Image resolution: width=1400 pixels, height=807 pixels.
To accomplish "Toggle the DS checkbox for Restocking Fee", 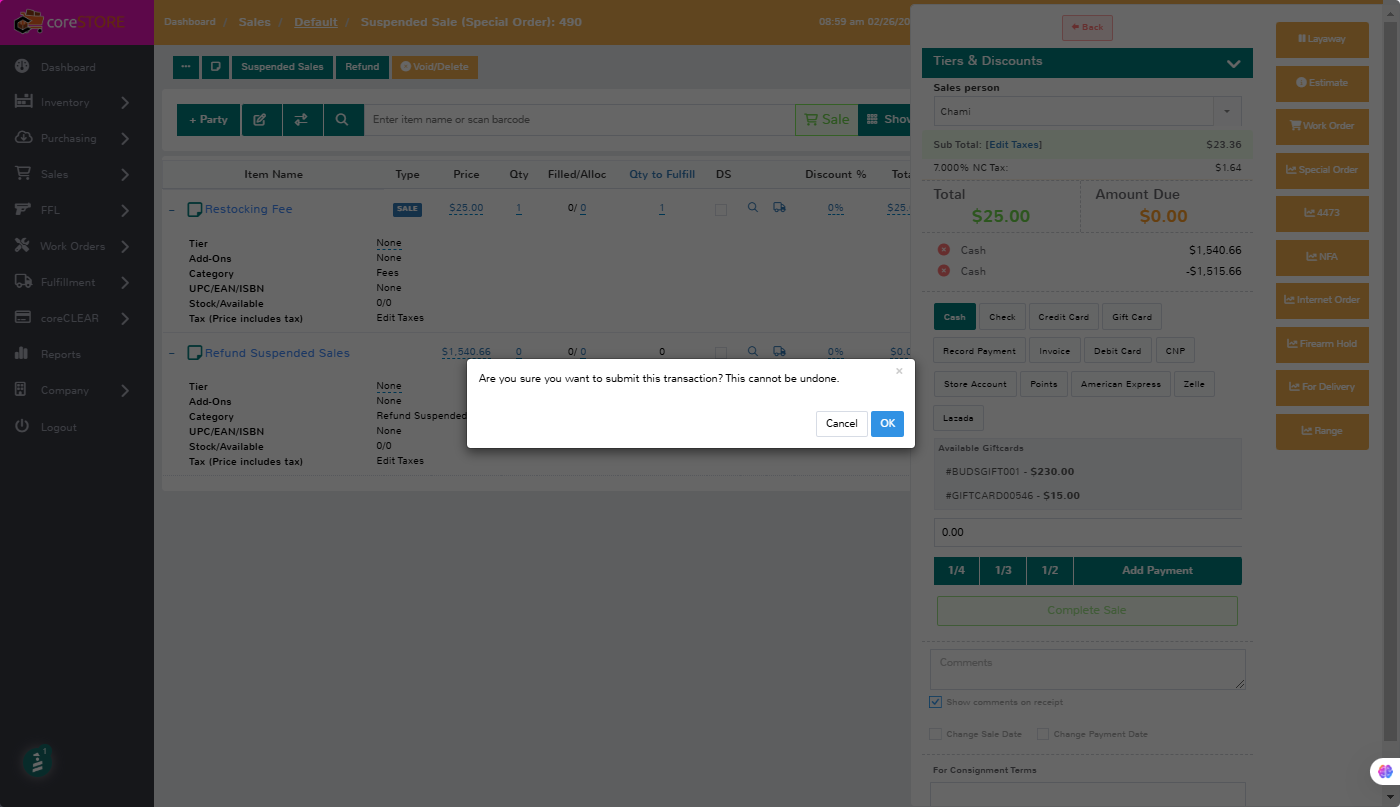I will [x=721, y=210].
